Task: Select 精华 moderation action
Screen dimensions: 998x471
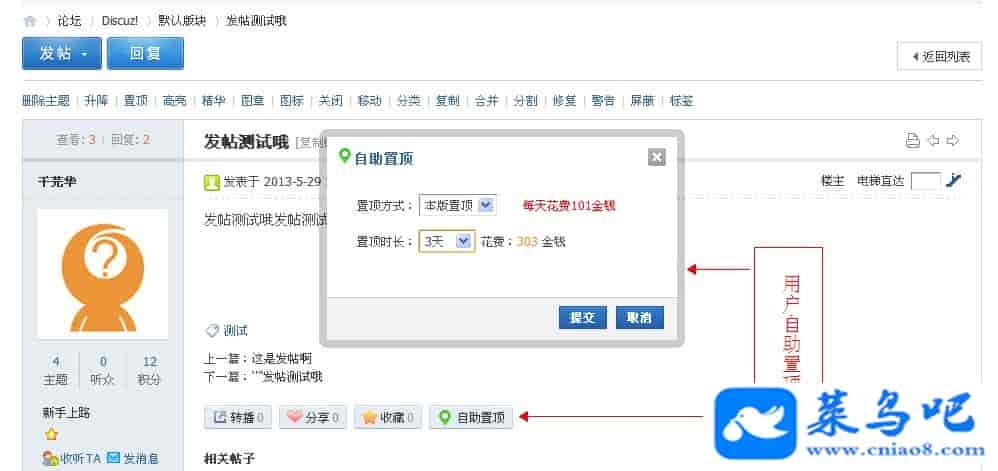Action: pyautogui.click(x=213, y=101)
